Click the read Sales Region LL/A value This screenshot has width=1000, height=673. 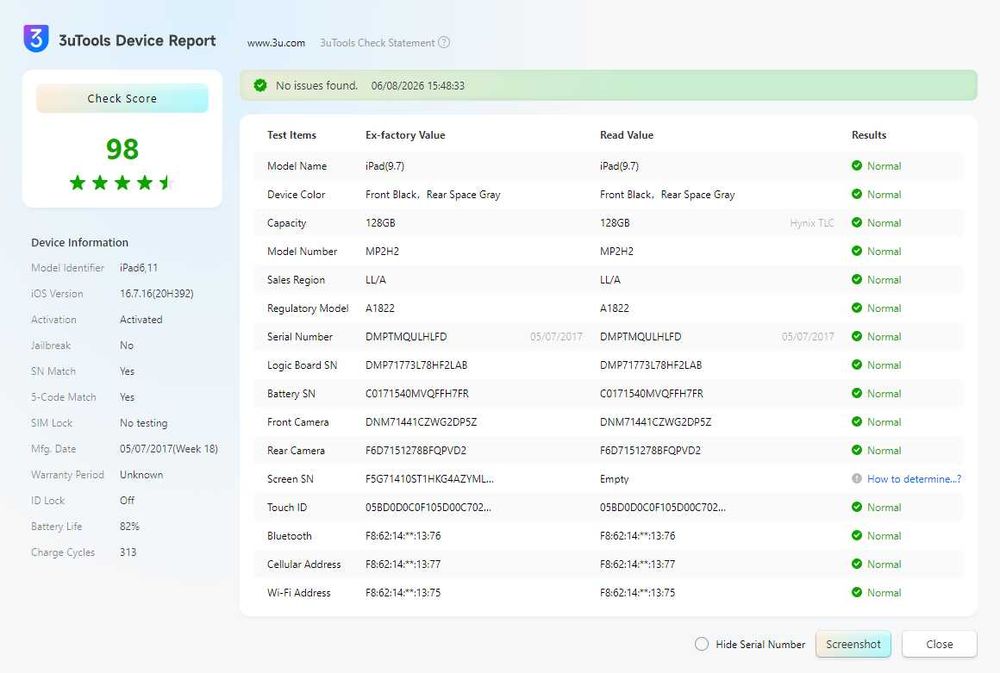pyautogui.click(x=610, y=280)
